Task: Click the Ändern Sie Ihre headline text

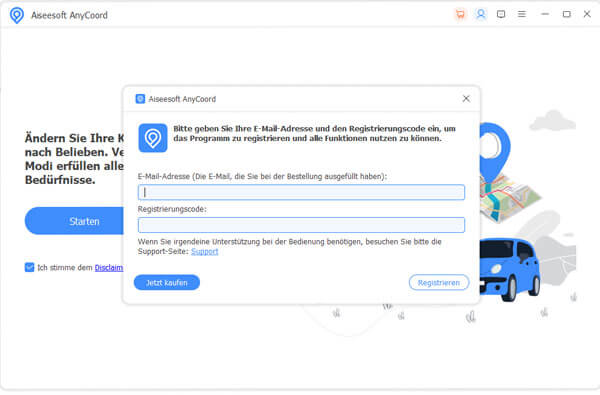Action: click(x=74, y=159)
